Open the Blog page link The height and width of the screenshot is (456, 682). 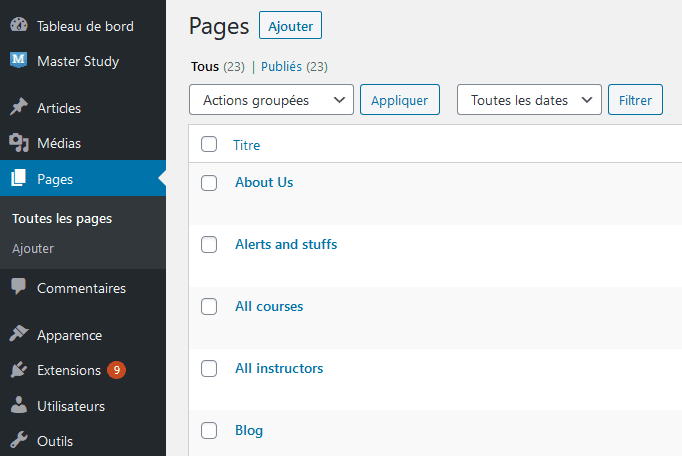click(x=249, y=430)
